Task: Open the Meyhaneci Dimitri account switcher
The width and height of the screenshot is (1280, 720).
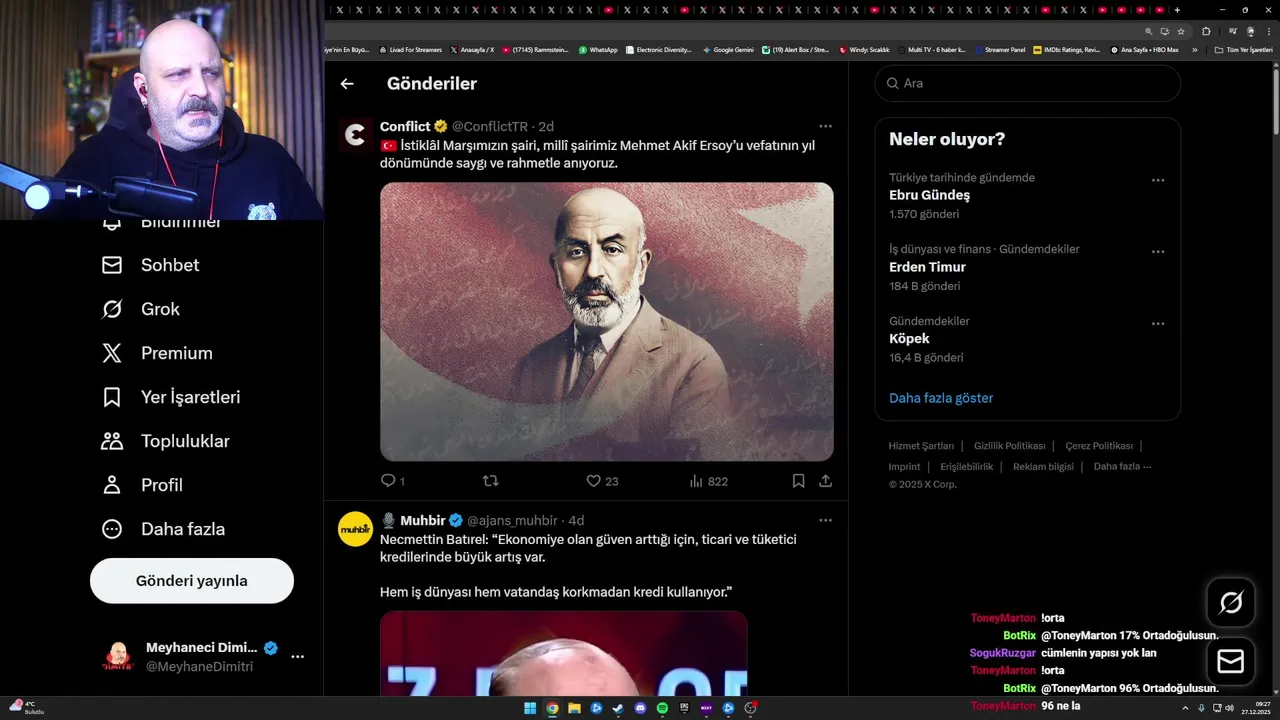Action: (192, 657)
